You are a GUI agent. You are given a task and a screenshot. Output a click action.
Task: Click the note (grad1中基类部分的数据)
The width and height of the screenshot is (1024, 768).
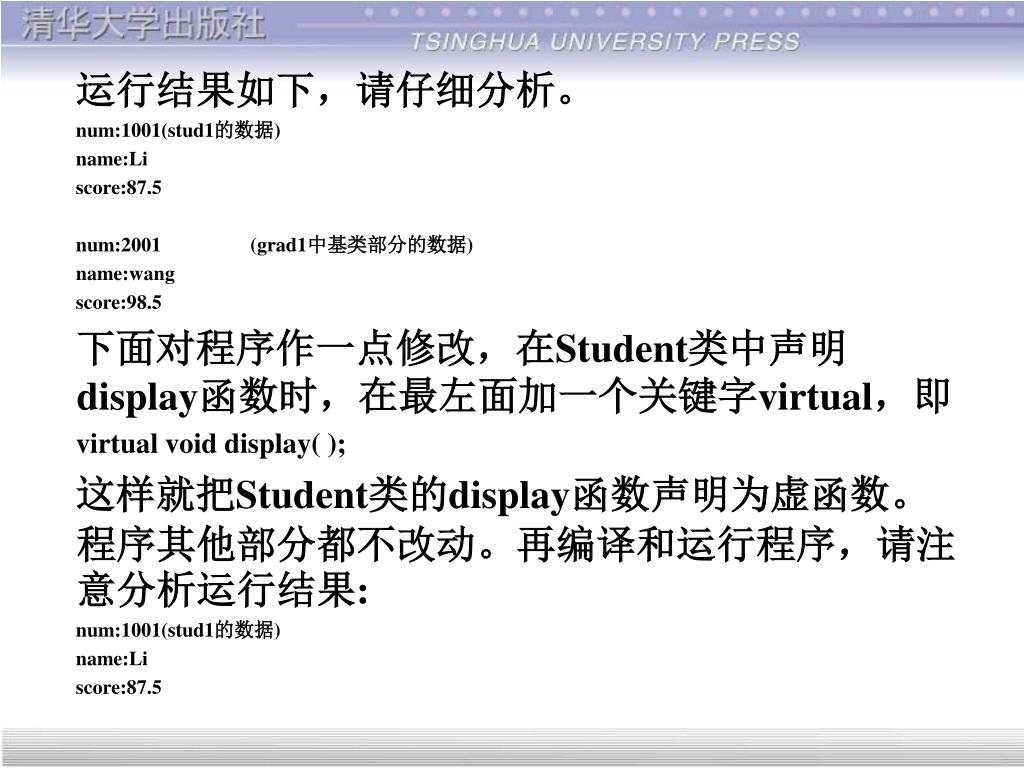tap(361, 245)
